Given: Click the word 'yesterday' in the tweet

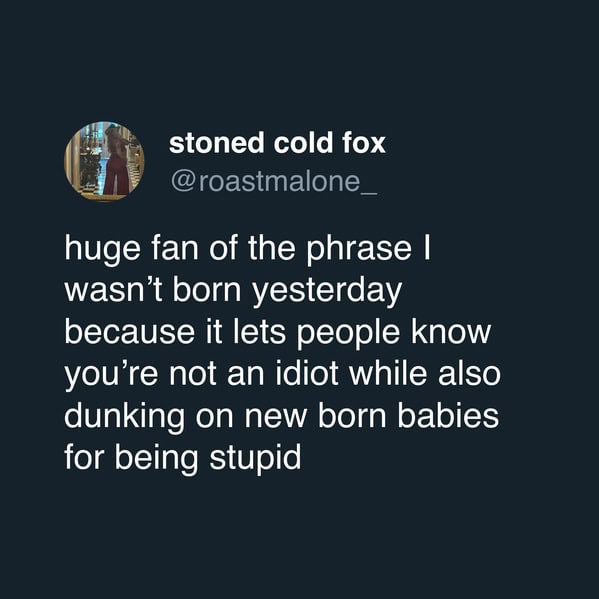Looking at the screenshot, I should click(x=327, y=292).
